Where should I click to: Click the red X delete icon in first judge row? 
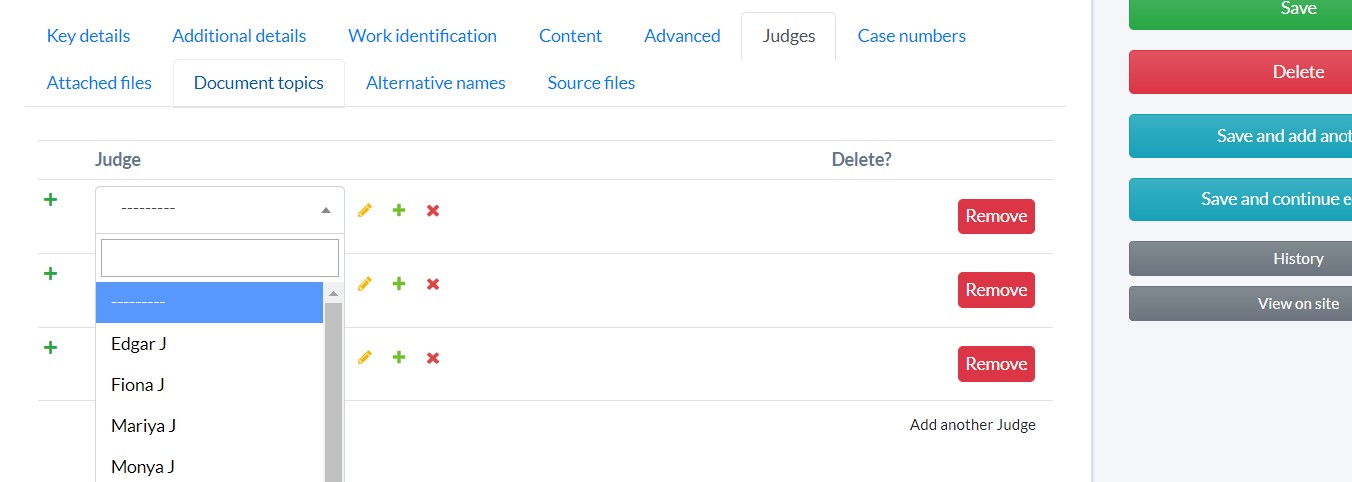click(x=433, y=210)
